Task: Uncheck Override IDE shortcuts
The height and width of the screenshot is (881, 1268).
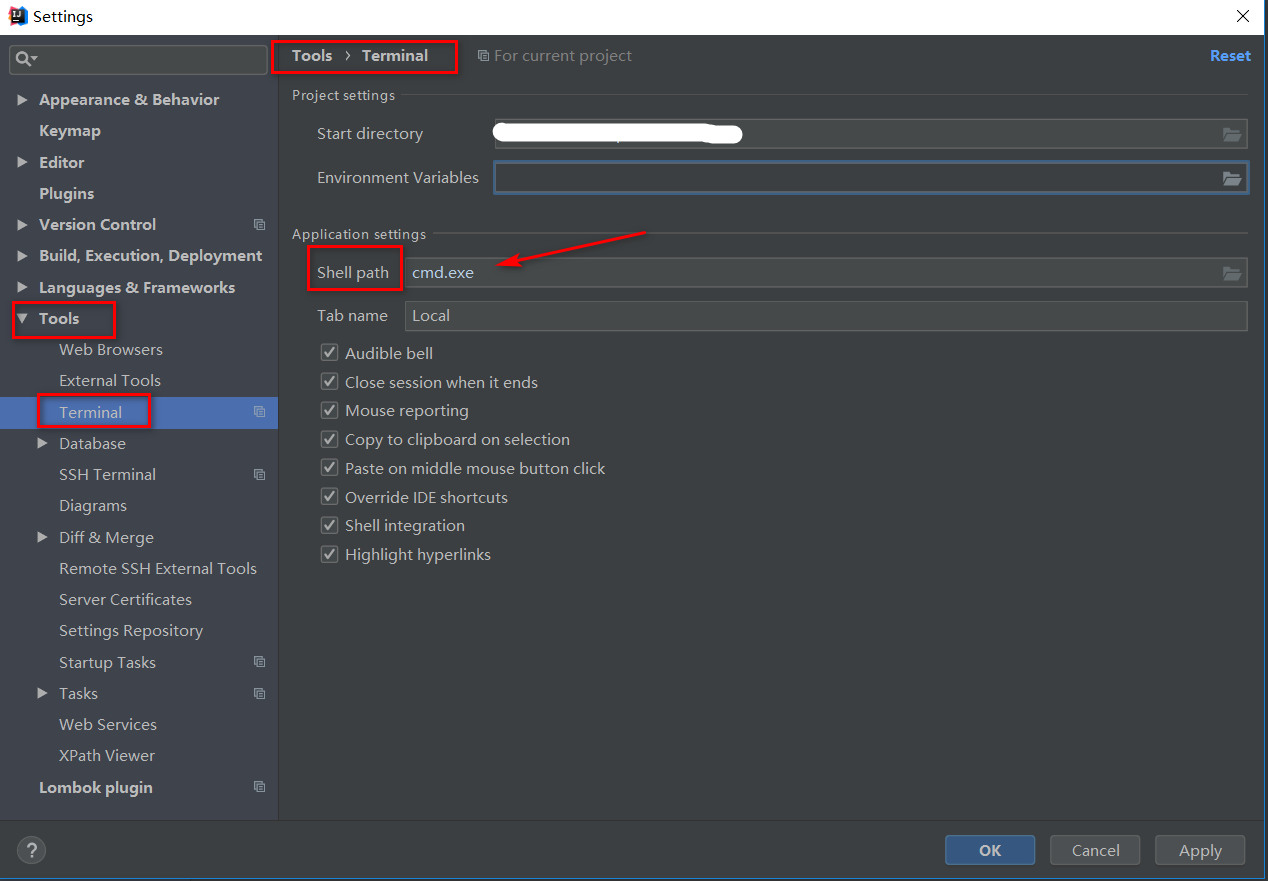Action: tap(329, 497)
